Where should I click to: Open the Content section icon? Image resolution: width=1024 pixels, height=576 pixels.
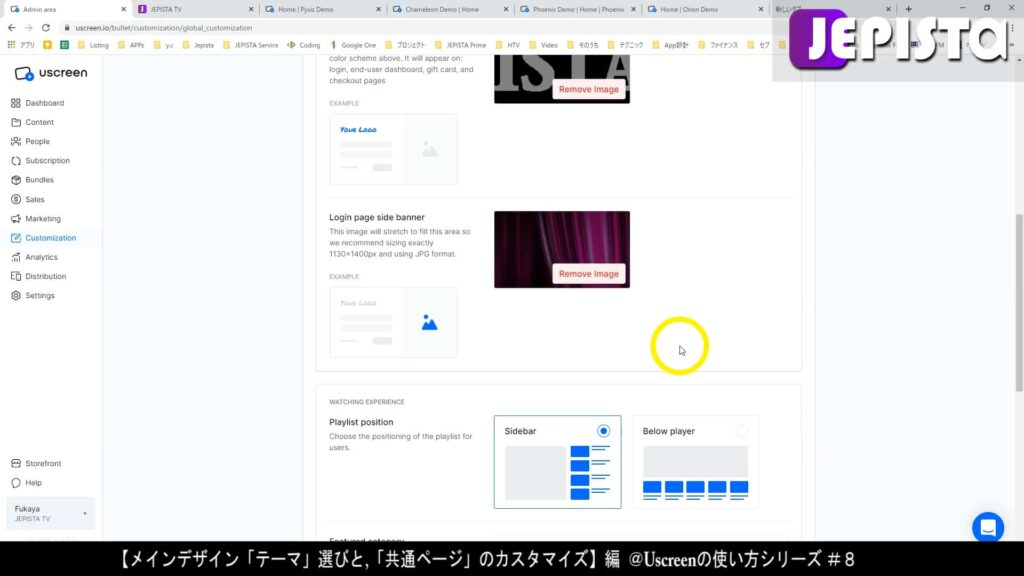[16, 122]
